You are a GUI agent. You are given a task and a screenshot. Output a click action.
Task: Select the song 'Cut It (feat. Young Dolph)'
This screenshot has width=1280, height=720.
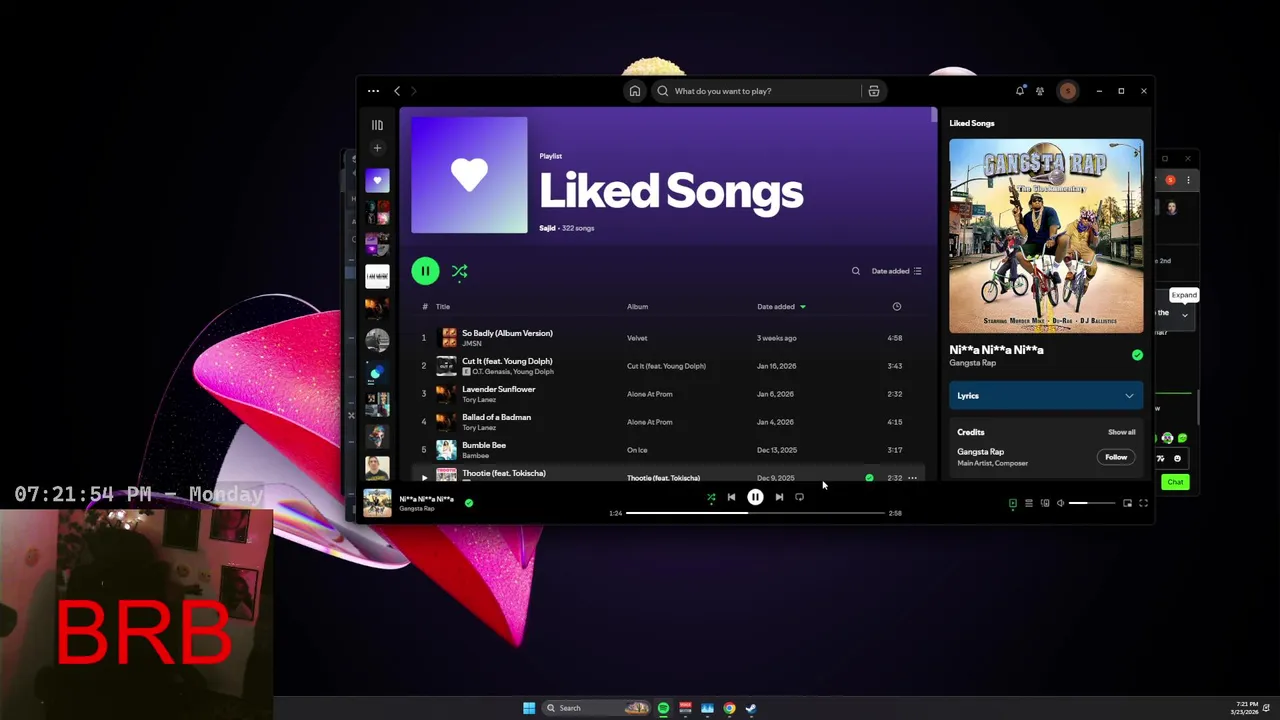point(507,361)
